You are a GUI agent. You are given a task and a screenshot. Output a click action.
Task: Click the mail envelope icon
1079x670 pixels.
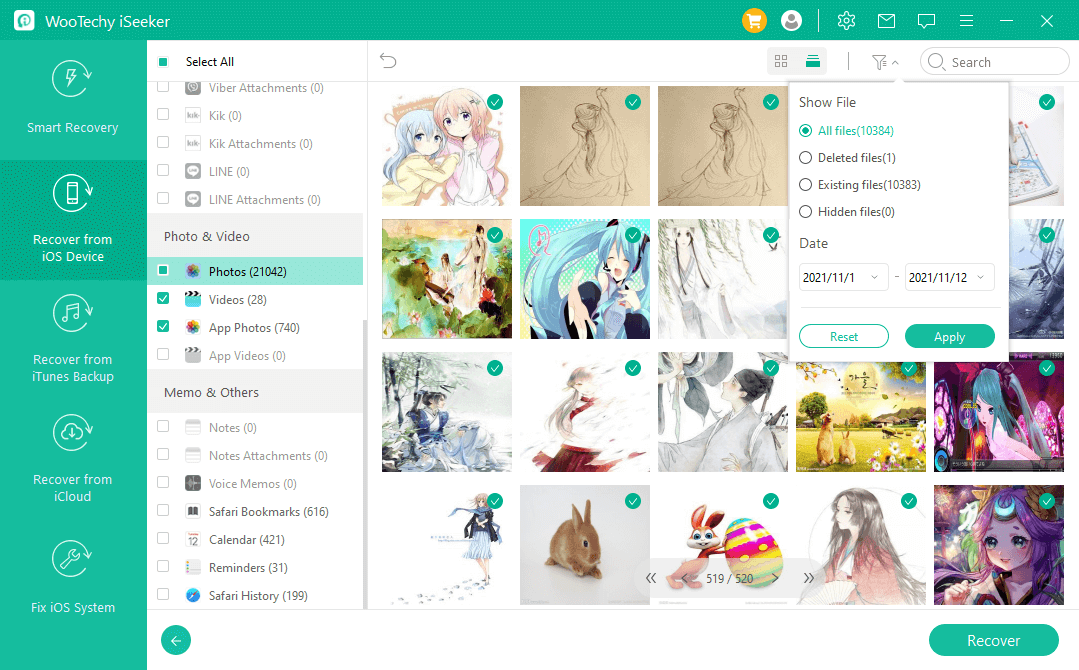[x=886, y=20]
